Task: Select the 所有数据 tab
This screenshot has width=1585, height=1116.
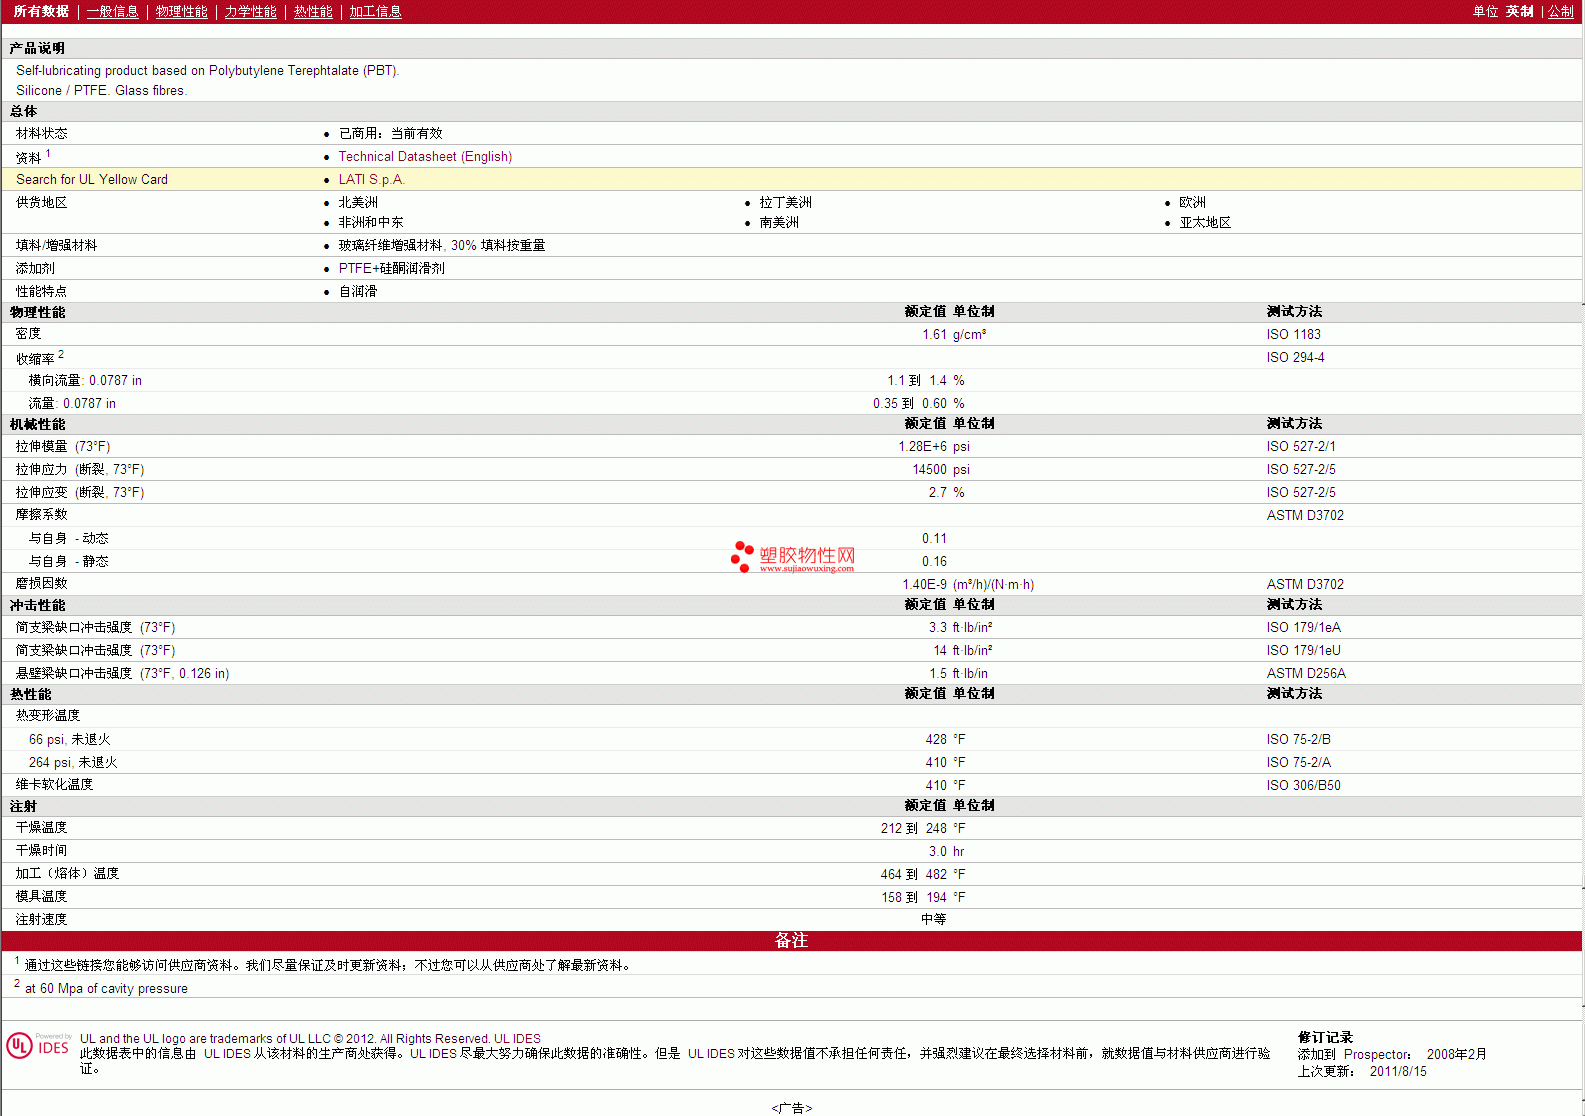Action: pyautogui.click(x=41, y=12)
